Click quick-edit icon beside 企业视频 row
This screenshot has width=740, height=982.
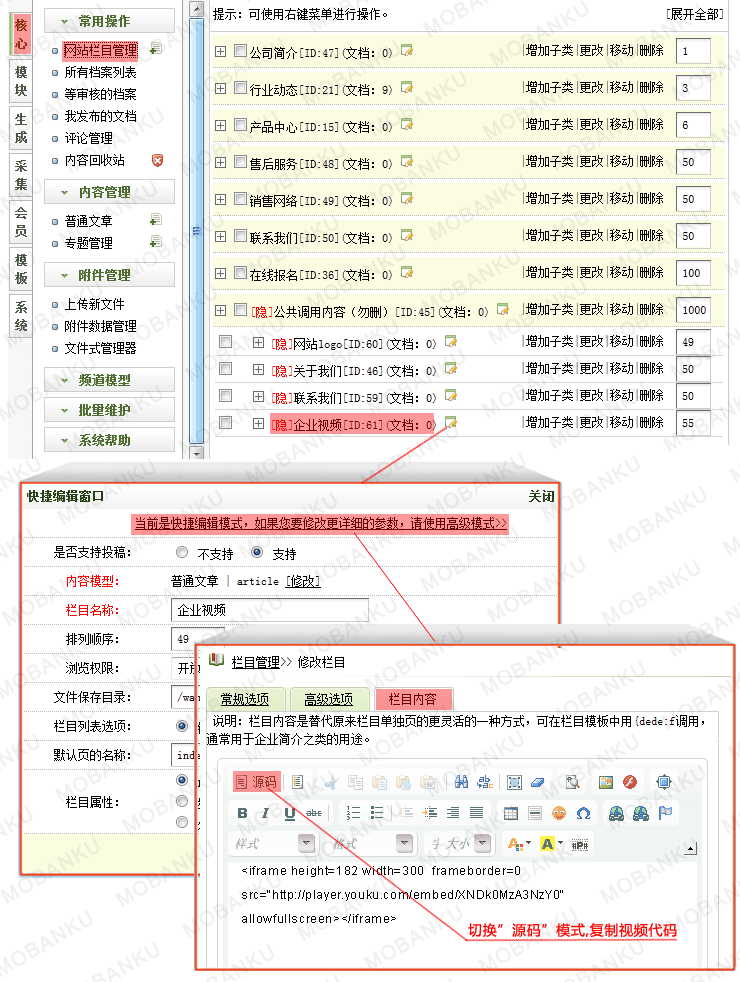(451, 423)
